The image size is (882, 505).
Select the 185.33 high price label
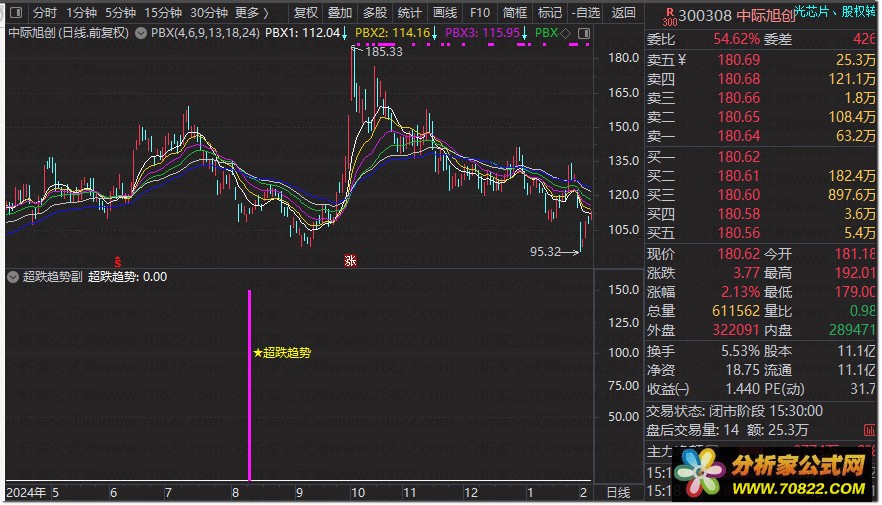(x=384, y=52)
